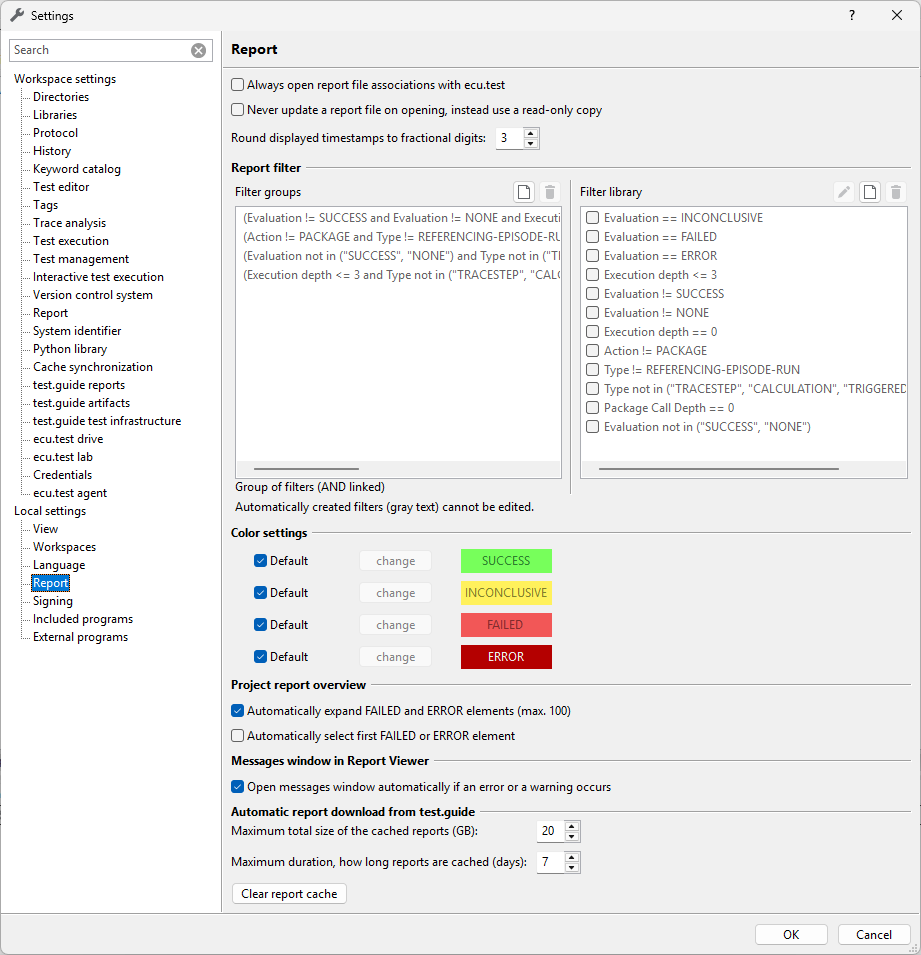921x955 pixels.
Task: Select the filter group starting Action != PACKAGE
Action: tap(398, 236)
